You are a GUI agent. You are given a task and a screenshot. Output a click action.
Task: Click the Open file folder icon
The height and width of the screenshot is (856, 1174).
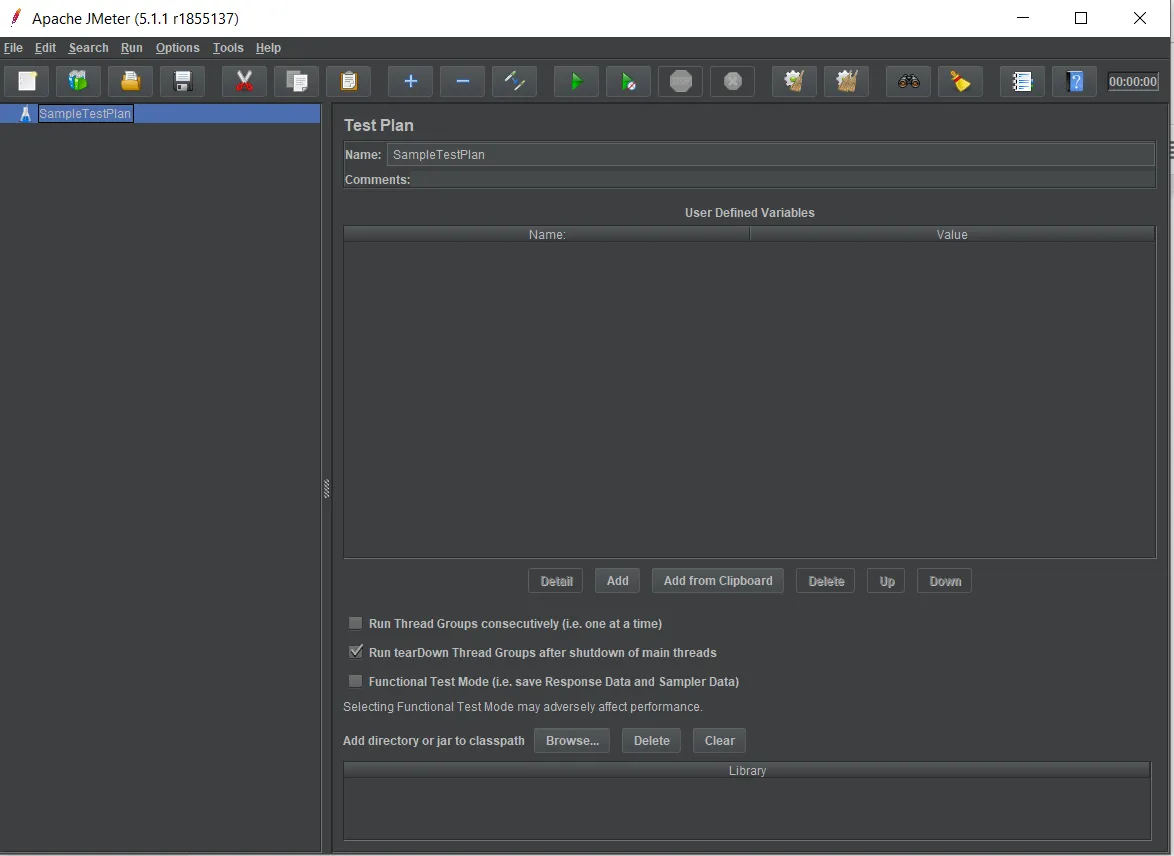(130, 82)
